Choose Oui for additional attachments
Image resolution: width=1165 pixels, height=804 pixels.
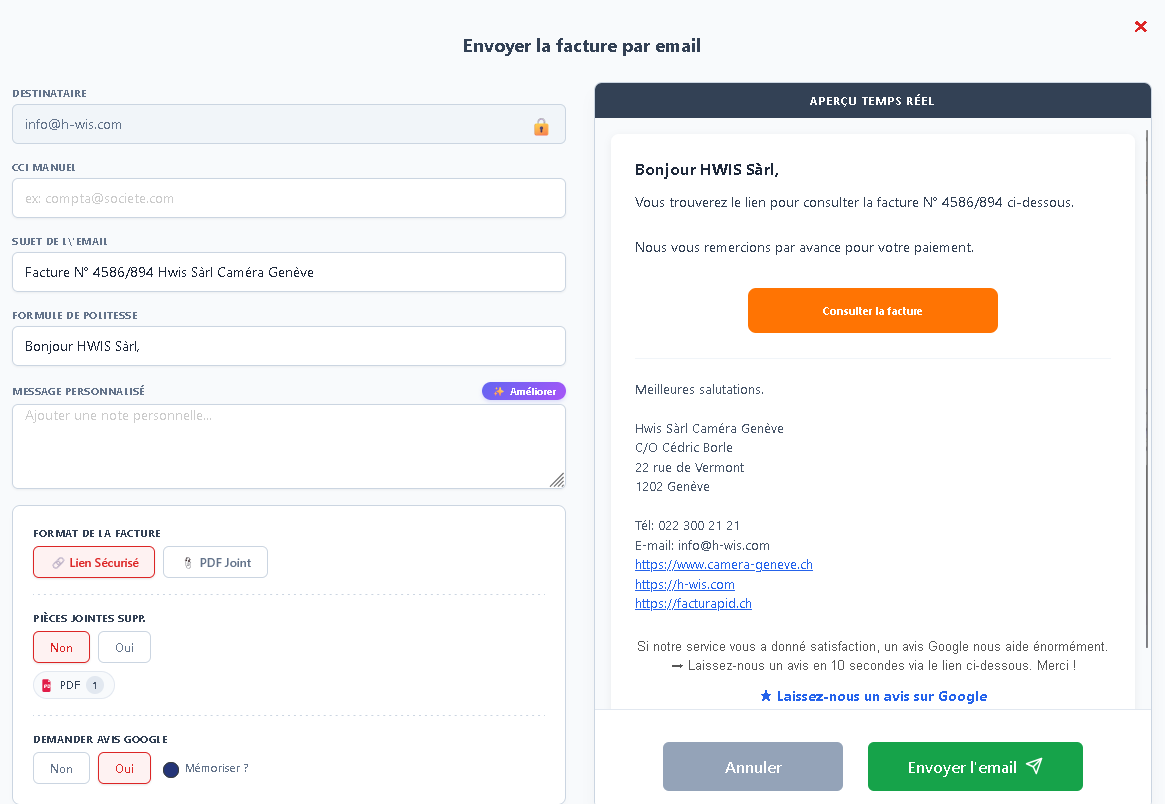(124, 648)
